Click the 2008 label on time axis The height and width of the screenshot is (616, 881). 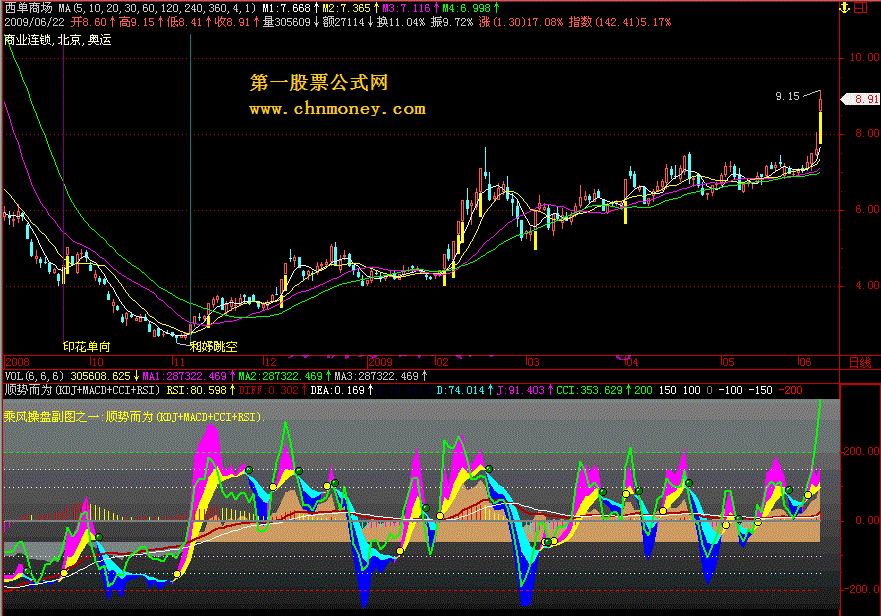tap(17, 363)
